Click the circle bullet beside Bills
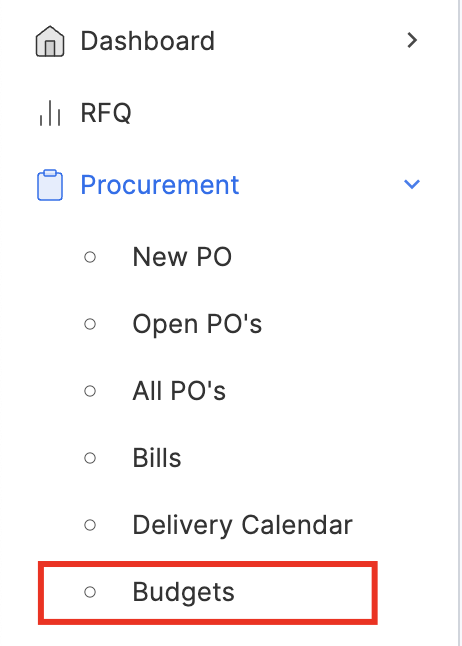Screen dimensions: 462x646 pos(90,458)
